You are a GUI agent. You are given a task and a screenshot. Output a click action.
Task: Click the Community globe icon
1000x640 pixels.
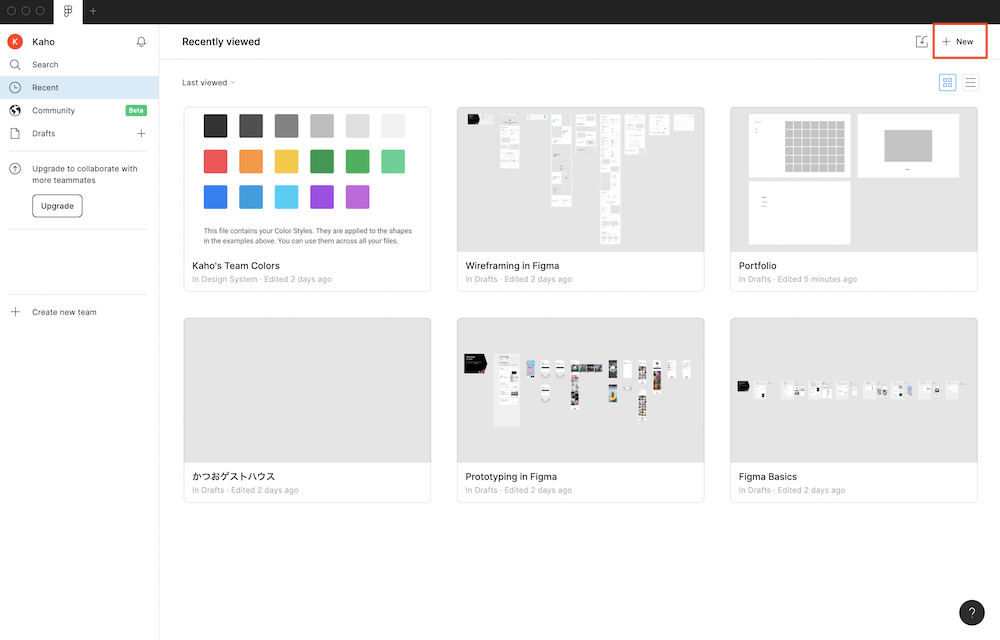[x=15, y=110]
